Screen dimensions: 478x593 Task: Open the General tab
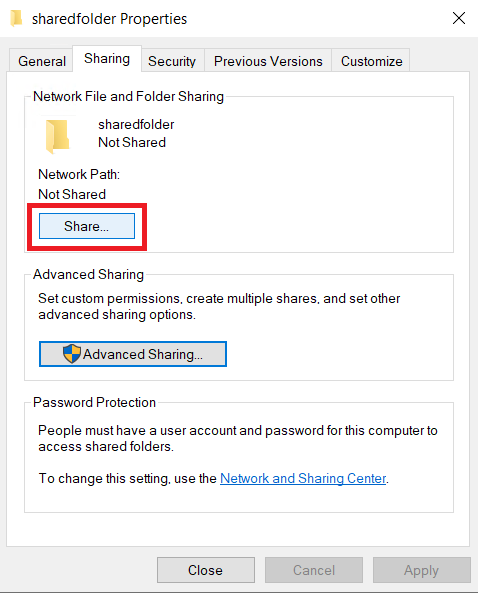[x=41, y=61]
